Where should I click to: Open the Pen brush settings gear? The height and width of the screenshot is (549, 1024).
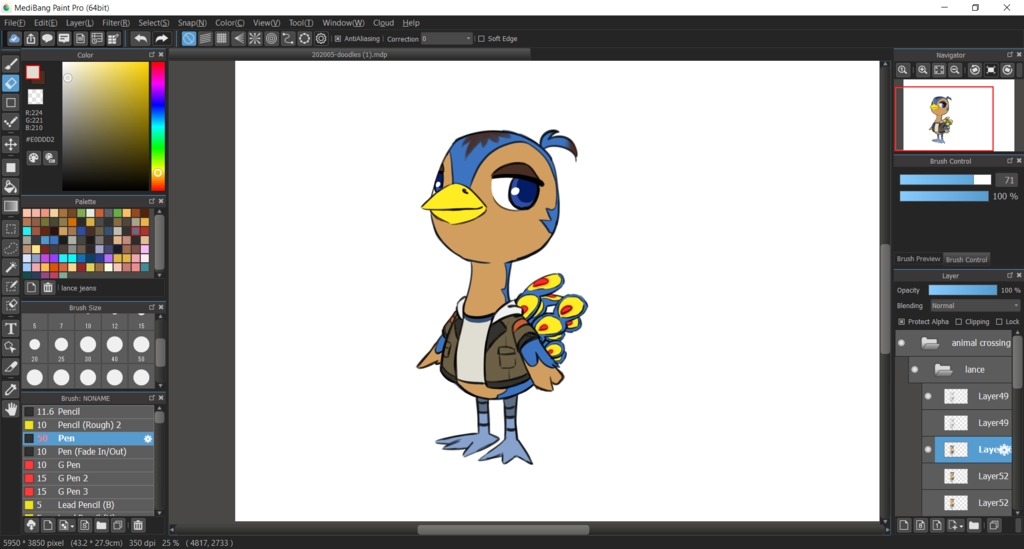tap(148, 439)
